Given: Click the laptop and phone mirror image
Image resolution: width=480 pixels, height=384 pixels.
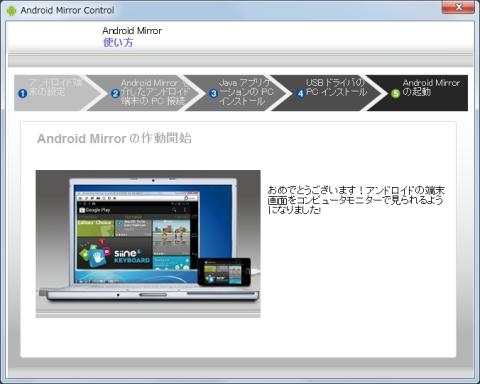Looking at the screenshot, I should click(148, 244).
